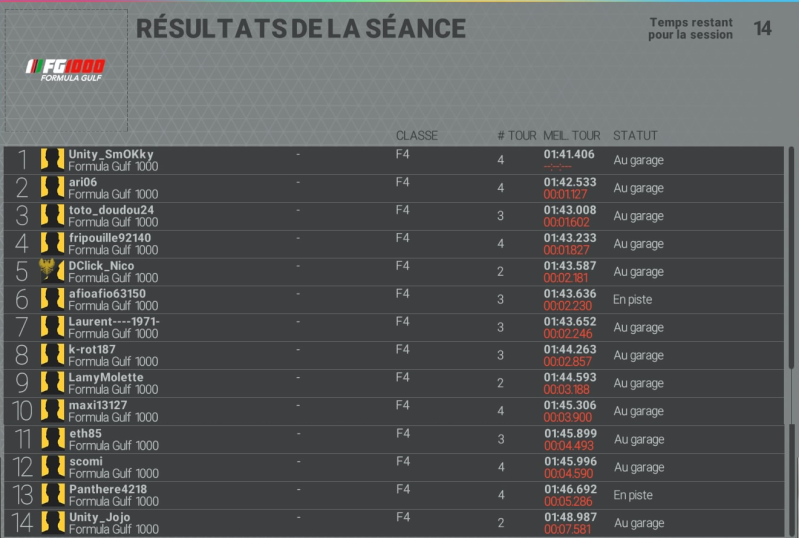Click the STATUT column header
The image size is (799, 538).
pyautogui.click(x=635, y=136)
